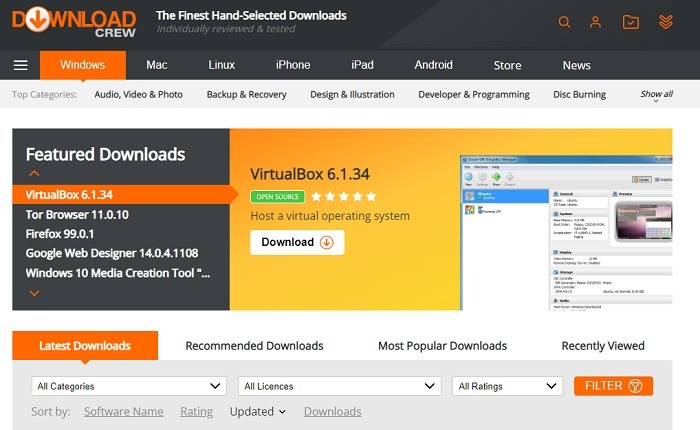The width and height of the screenshot is (700, 430).
Task: Open the Disc Burning category
Action: 579,94
